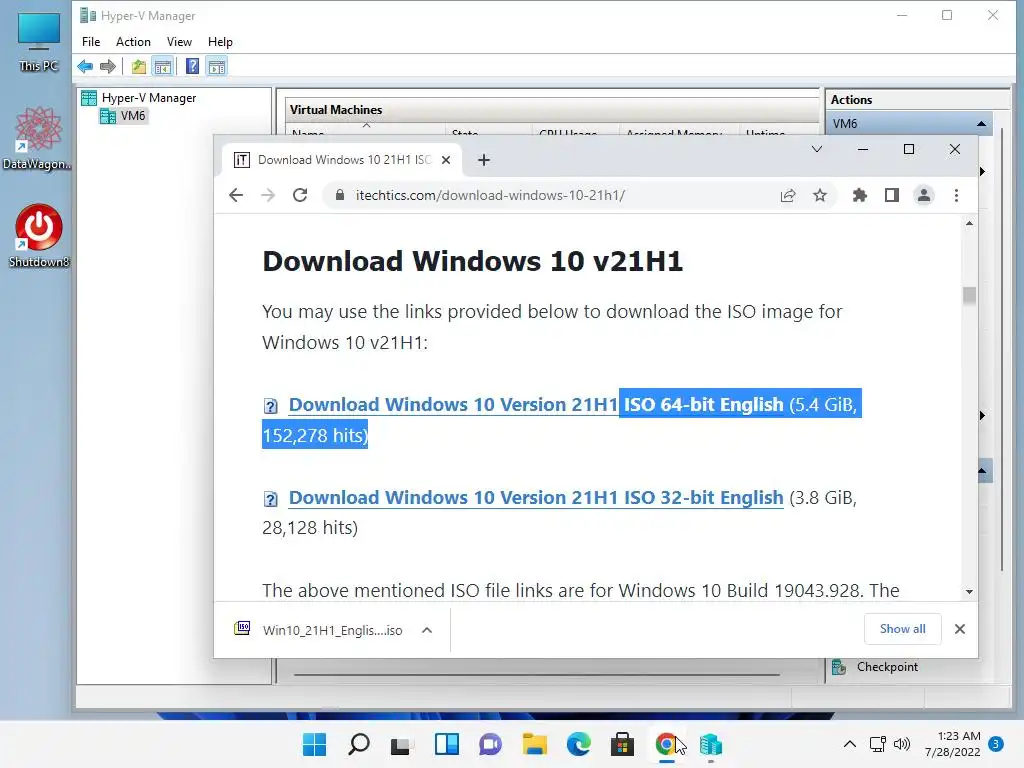Click Chrome forward navigation arrow
Image resolution: width=1024 pixels, height=768 pixels.
(x=268, y=195)
